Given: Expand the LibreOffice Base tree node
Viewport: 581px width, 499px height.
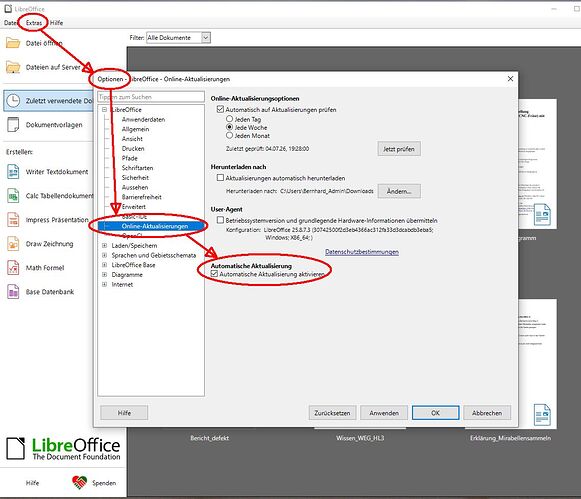Looking at the screenshot, I should [104, 265].
